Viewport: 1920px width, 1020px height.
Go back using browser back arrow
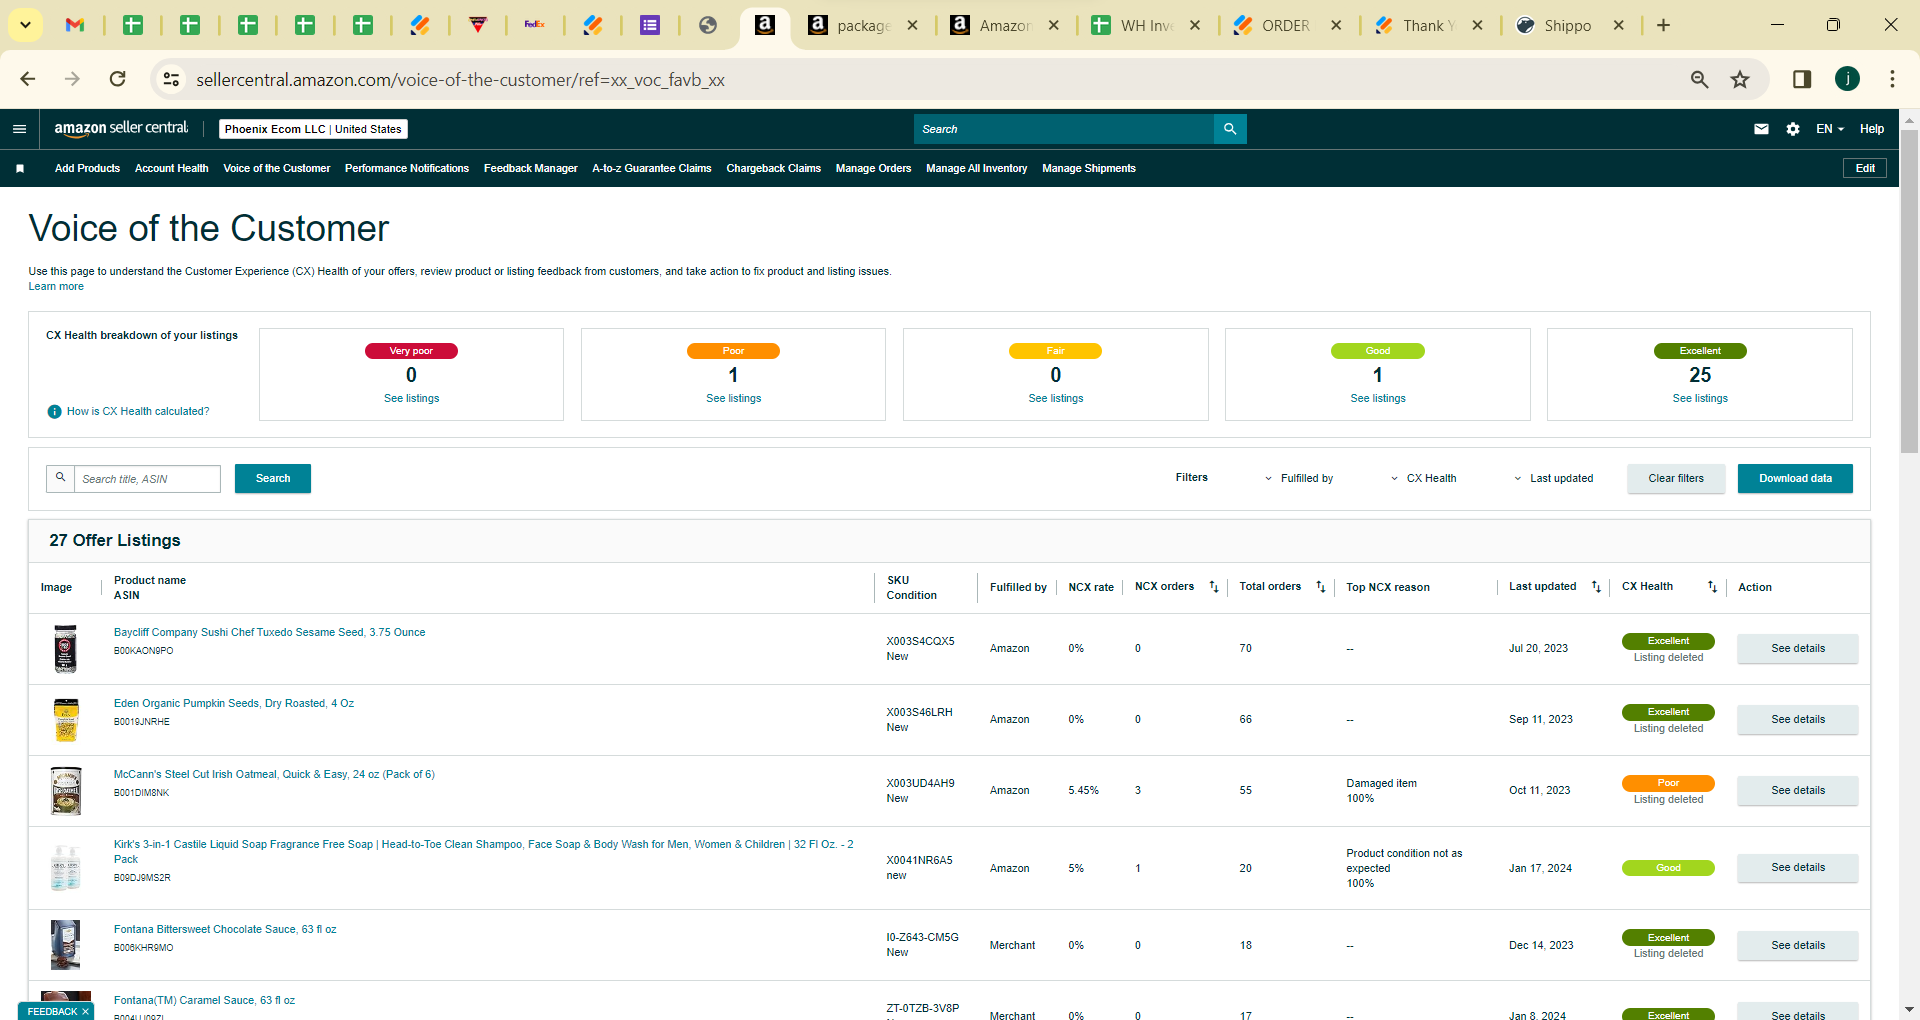click(x=28, y=79)
